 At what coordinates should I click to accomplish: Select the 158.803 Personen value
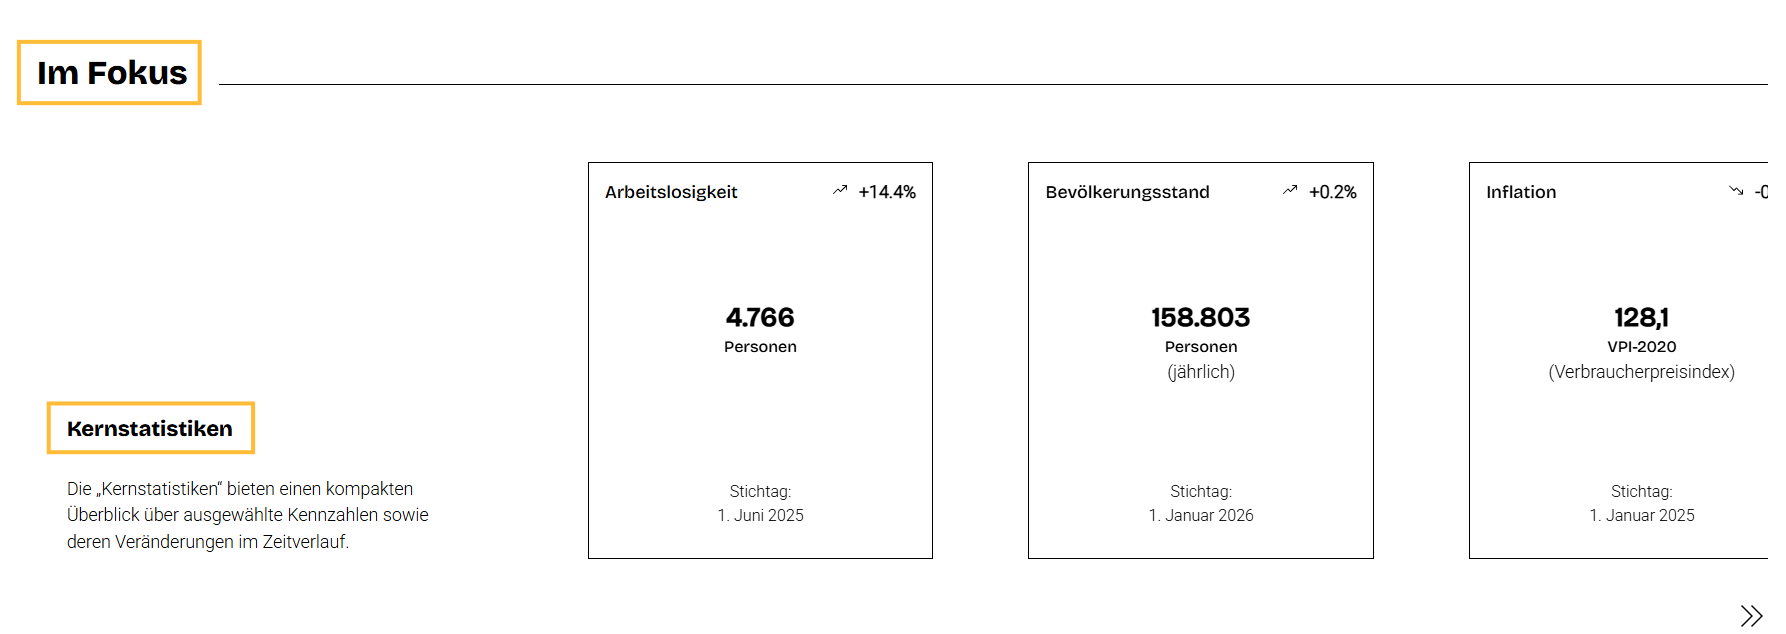click(1201, 330)
